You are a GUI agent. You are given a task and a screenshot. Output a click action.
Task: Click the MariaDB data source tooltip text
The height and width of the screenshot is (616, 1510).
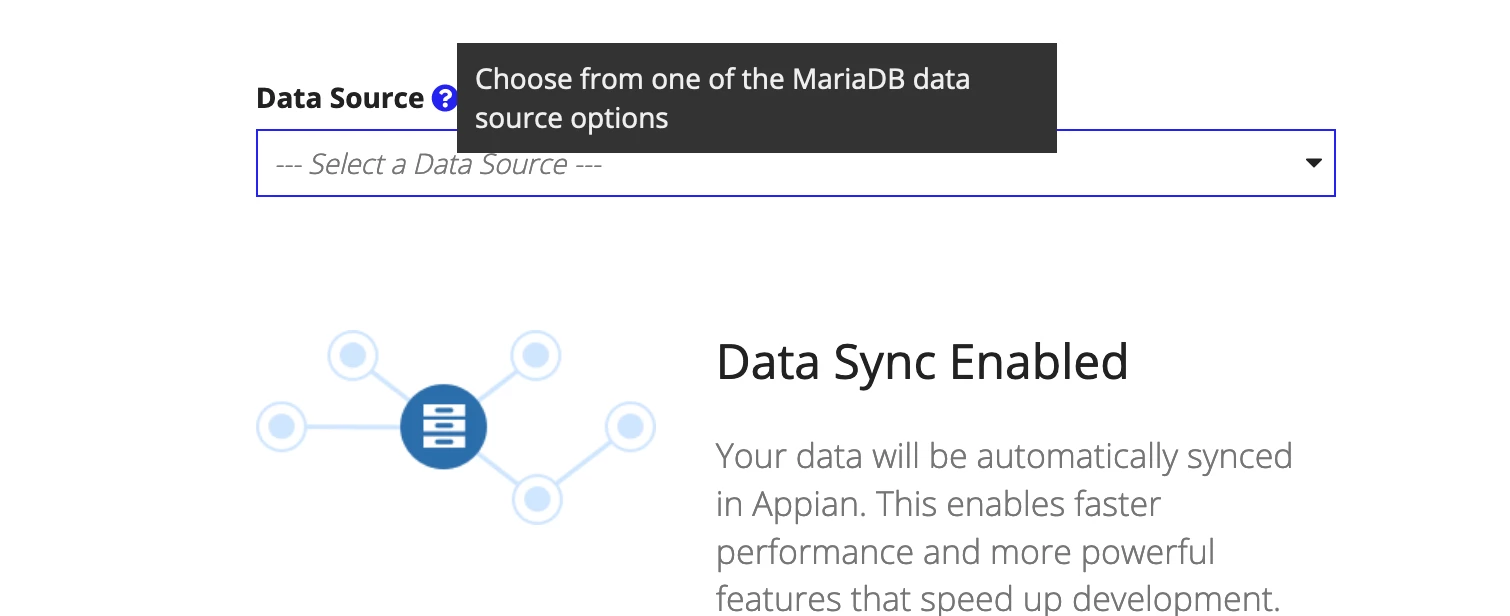tap(722, 98)
